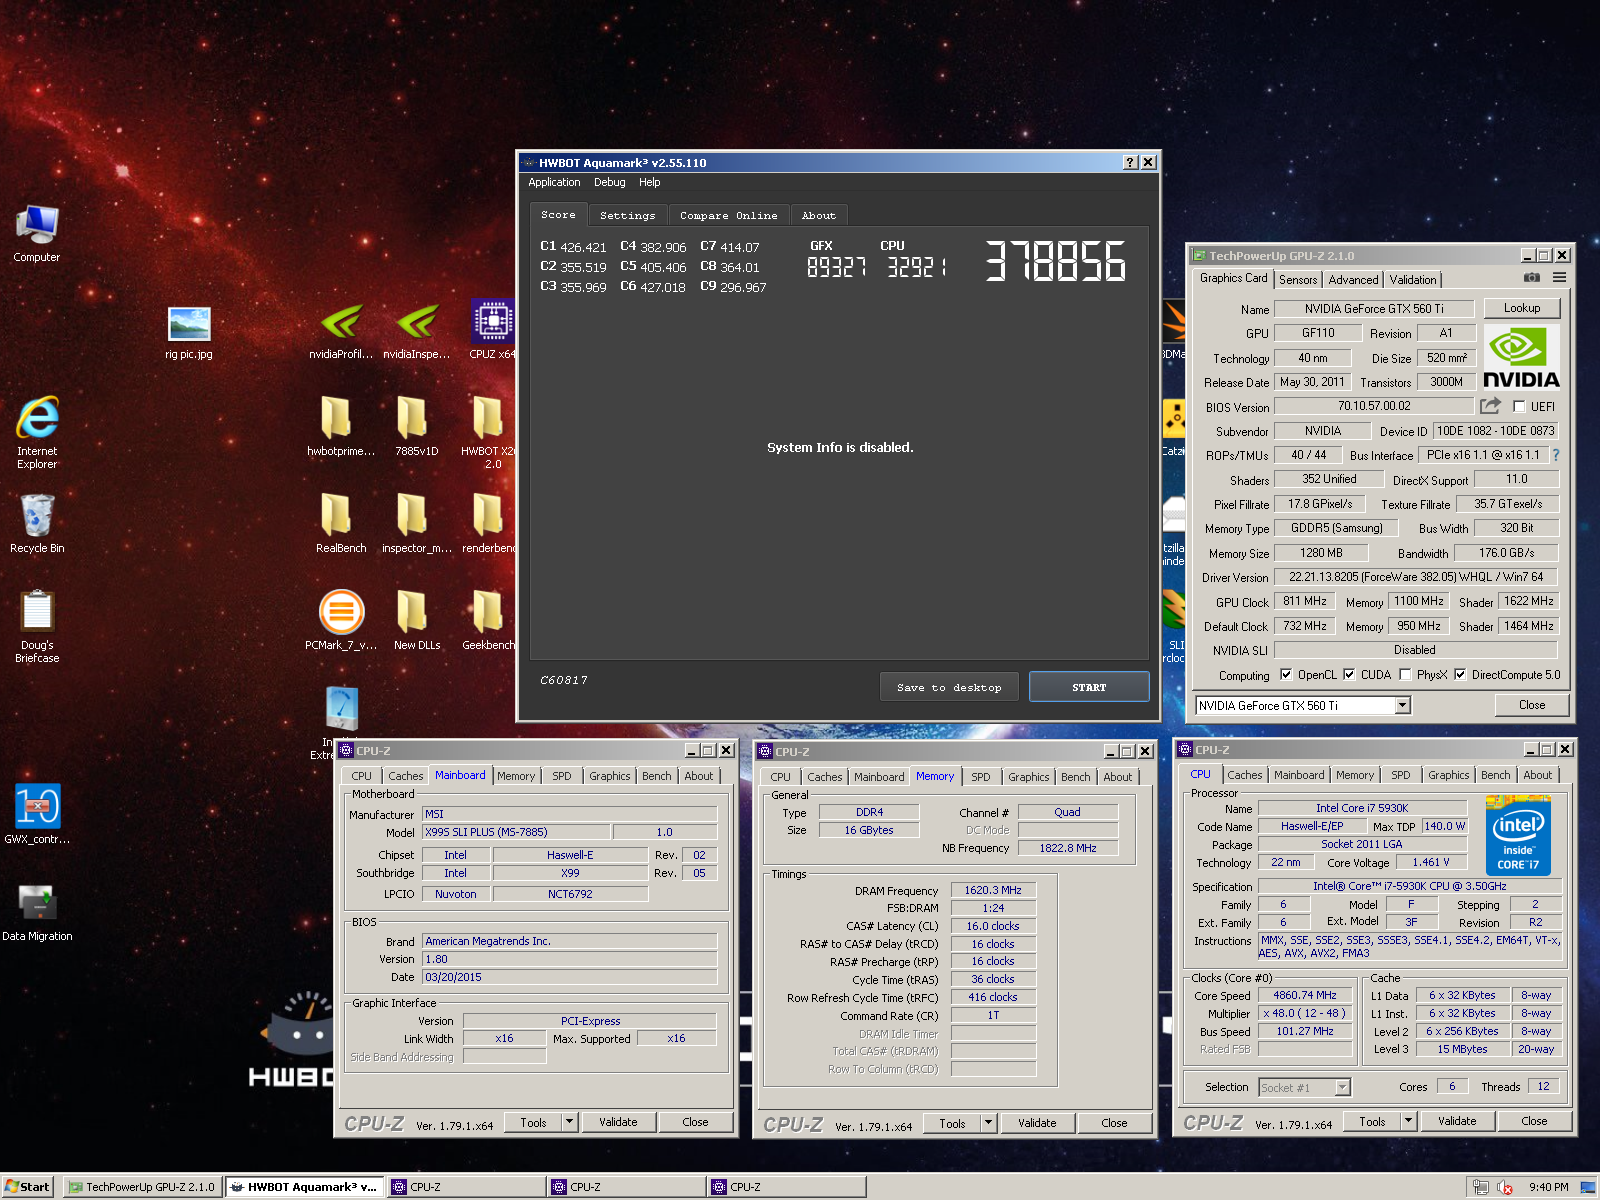The image size is (1600, 1200).
Task: Open the RealBench folder
Action: click(341, 523)
